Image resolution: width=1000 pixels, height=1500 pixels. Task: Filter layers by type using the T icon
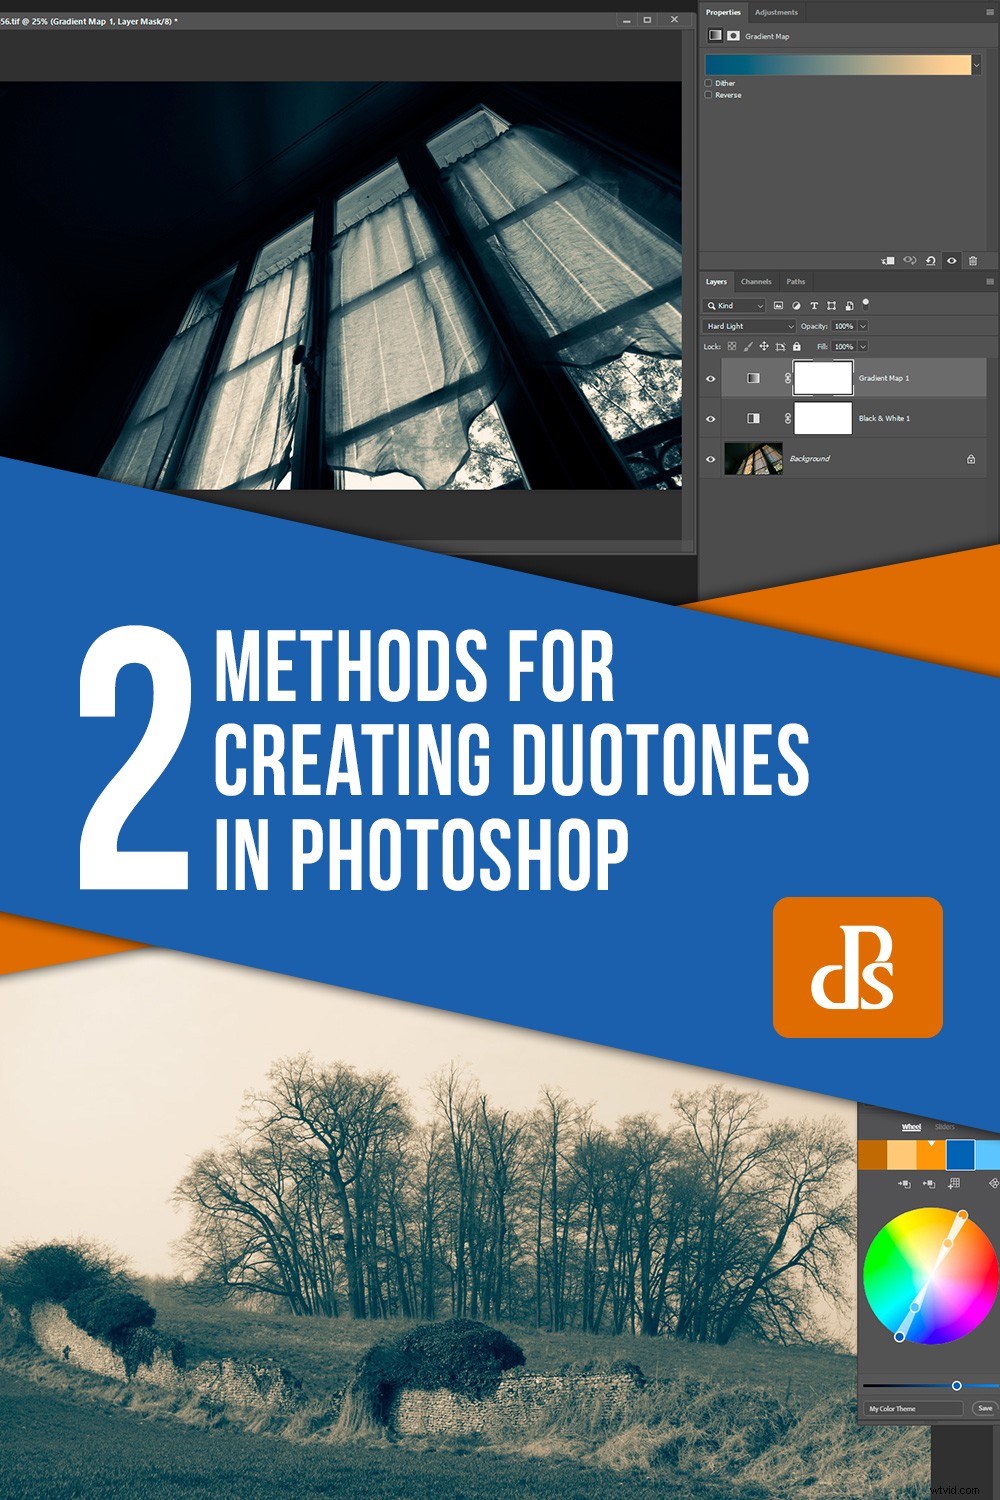[814, 306]
